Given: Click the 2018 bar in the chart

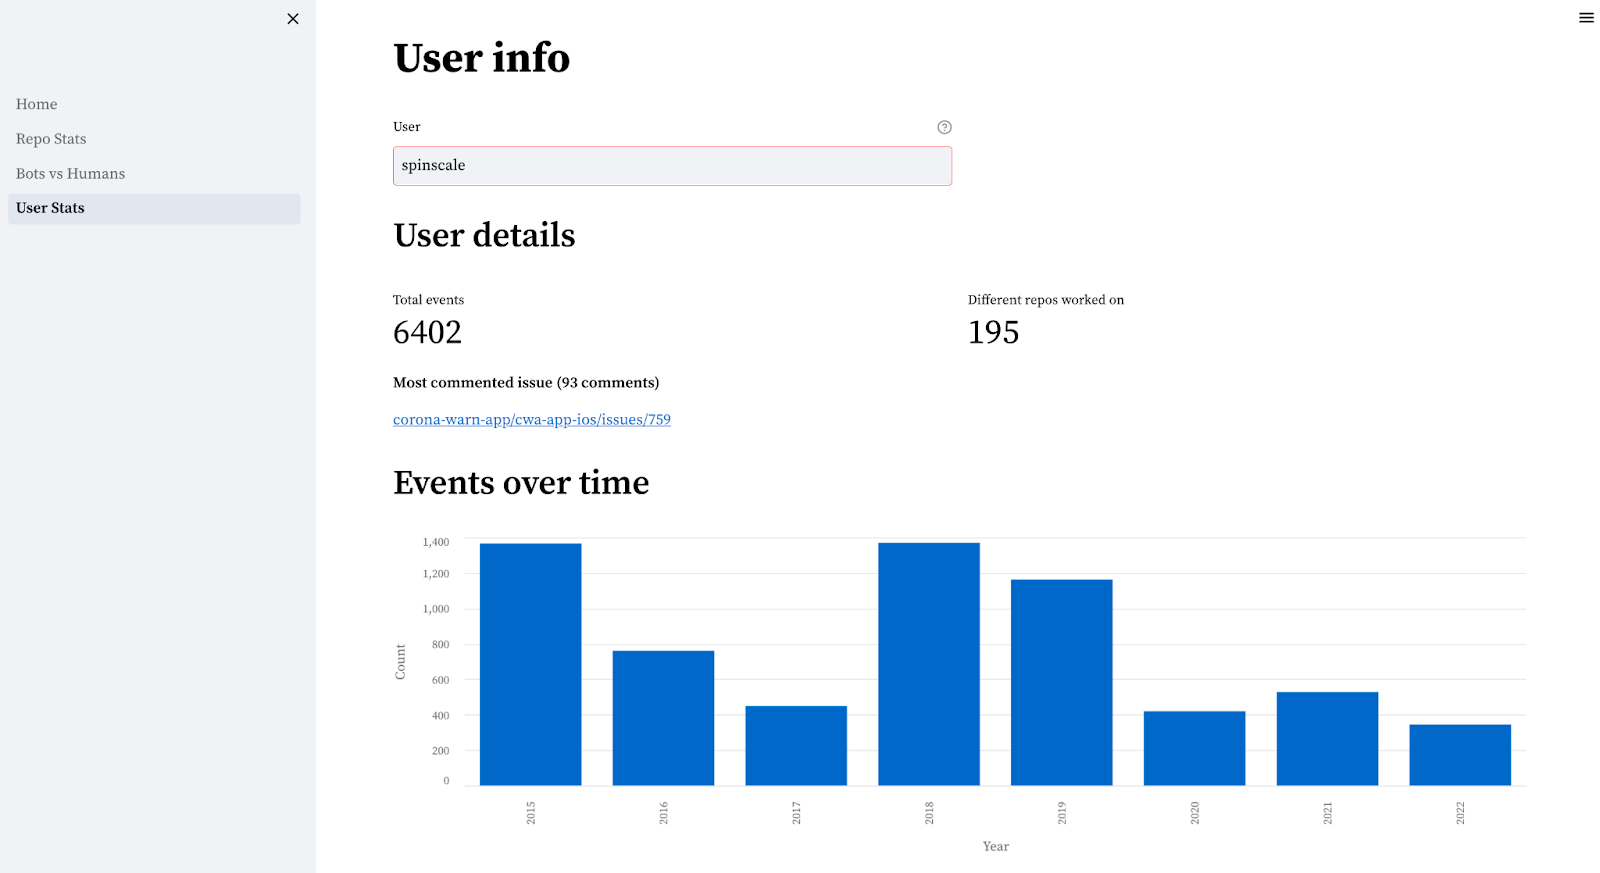Looking at the screenshot, I should coord(929,664).
